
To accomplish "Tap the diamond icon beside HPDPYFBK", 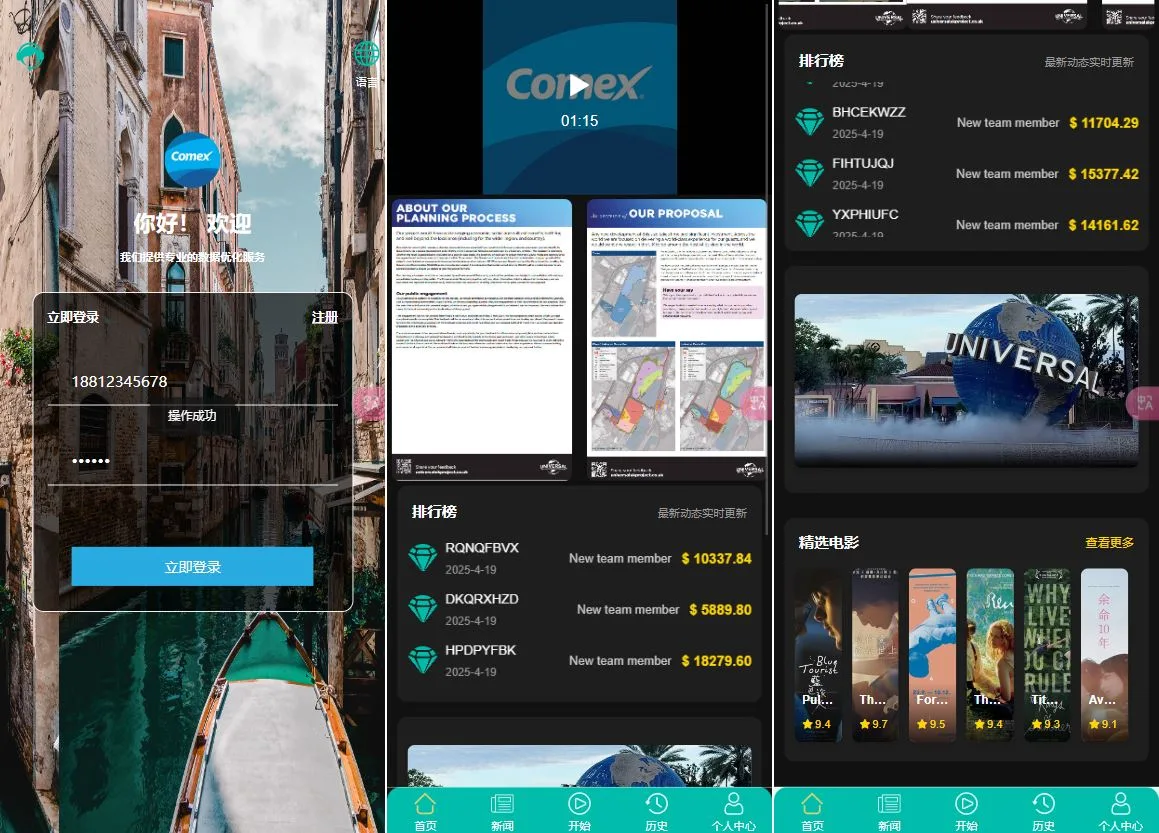I will 423,660.
